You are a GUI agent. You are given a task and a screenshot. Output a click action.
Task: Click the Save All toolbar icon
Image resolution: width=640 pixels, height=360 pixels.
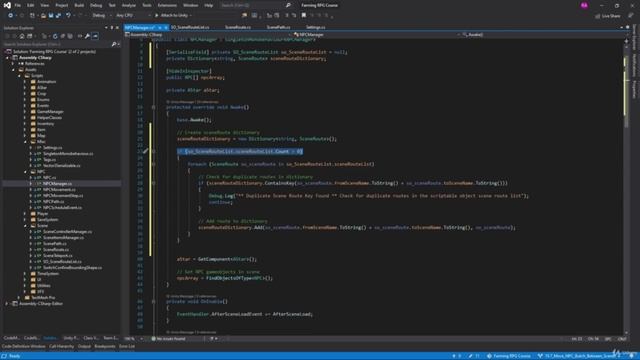(x=58, y=16)
